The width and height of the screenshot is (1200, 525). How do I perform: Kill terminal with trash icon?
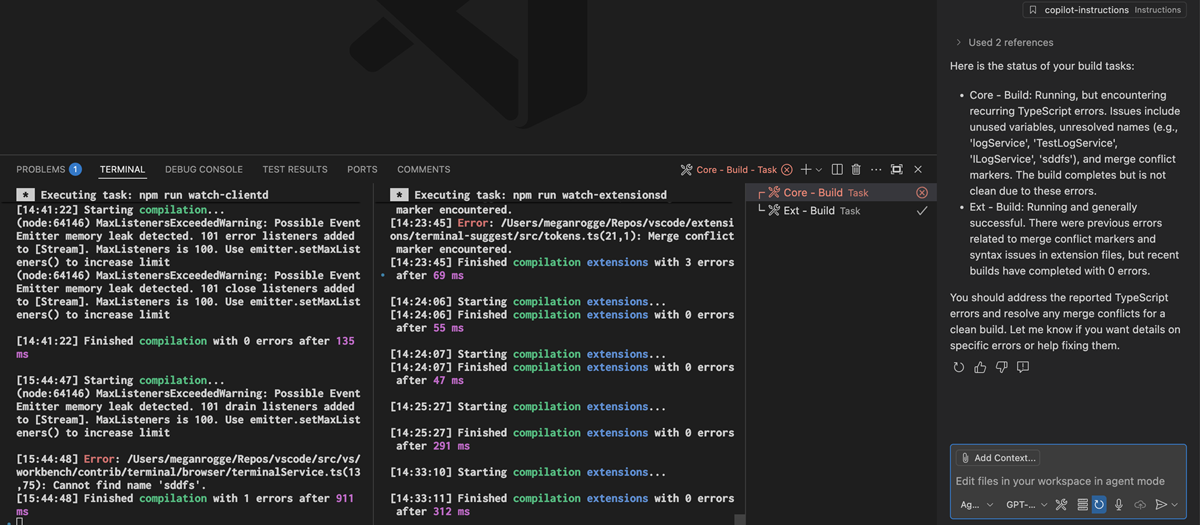856,169
